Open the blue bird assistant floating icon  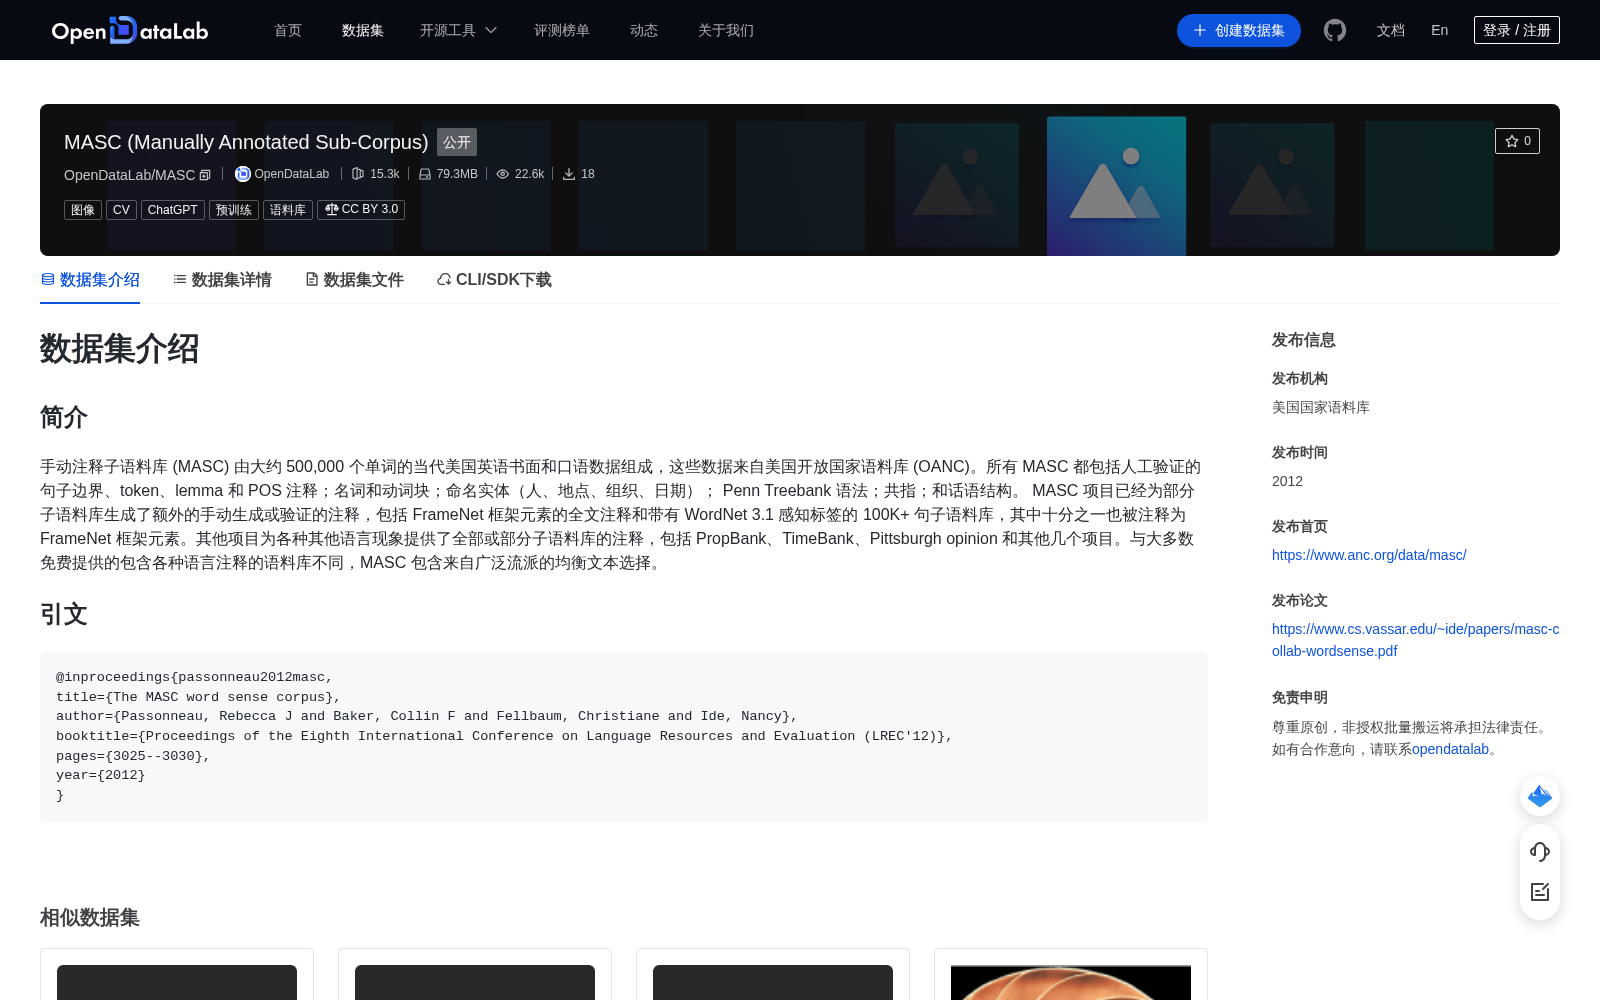(x=1540, y=796)
